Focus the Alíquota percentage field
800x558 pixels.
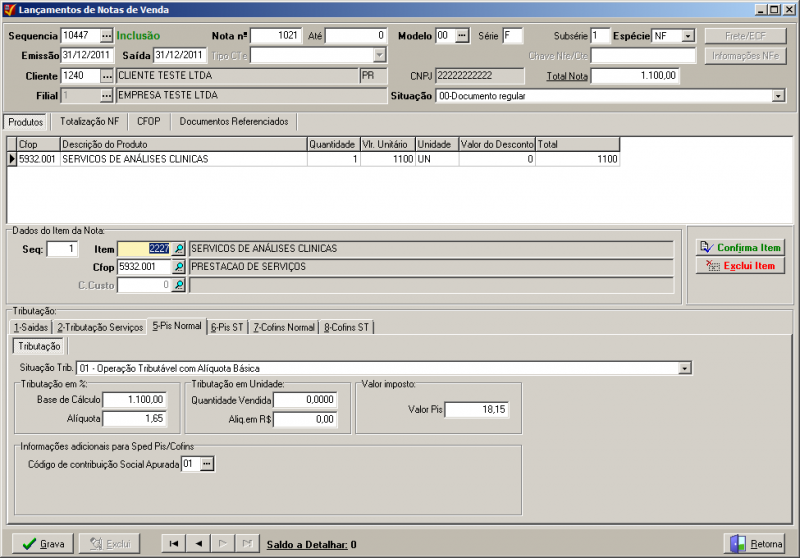point(134,419)
